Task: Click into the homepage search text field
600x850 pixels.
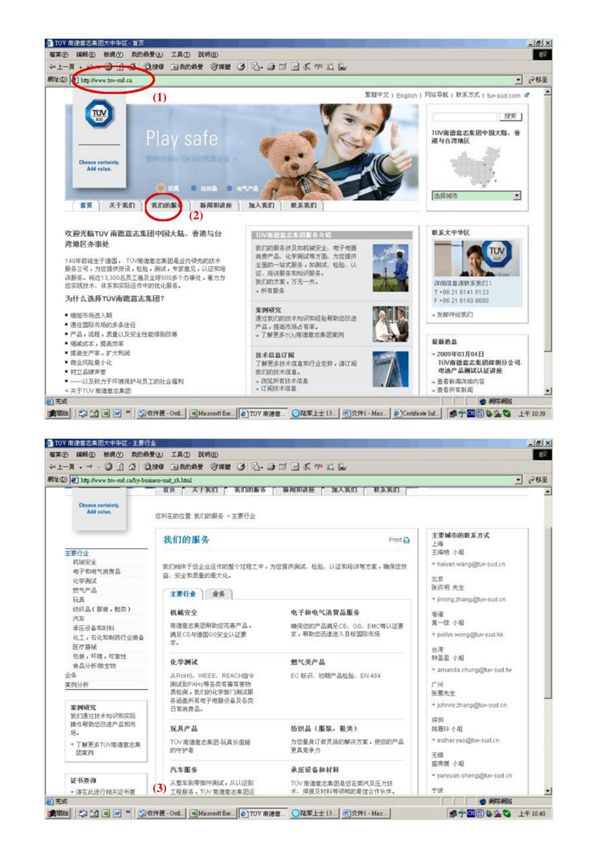Action: coord(463,116)
